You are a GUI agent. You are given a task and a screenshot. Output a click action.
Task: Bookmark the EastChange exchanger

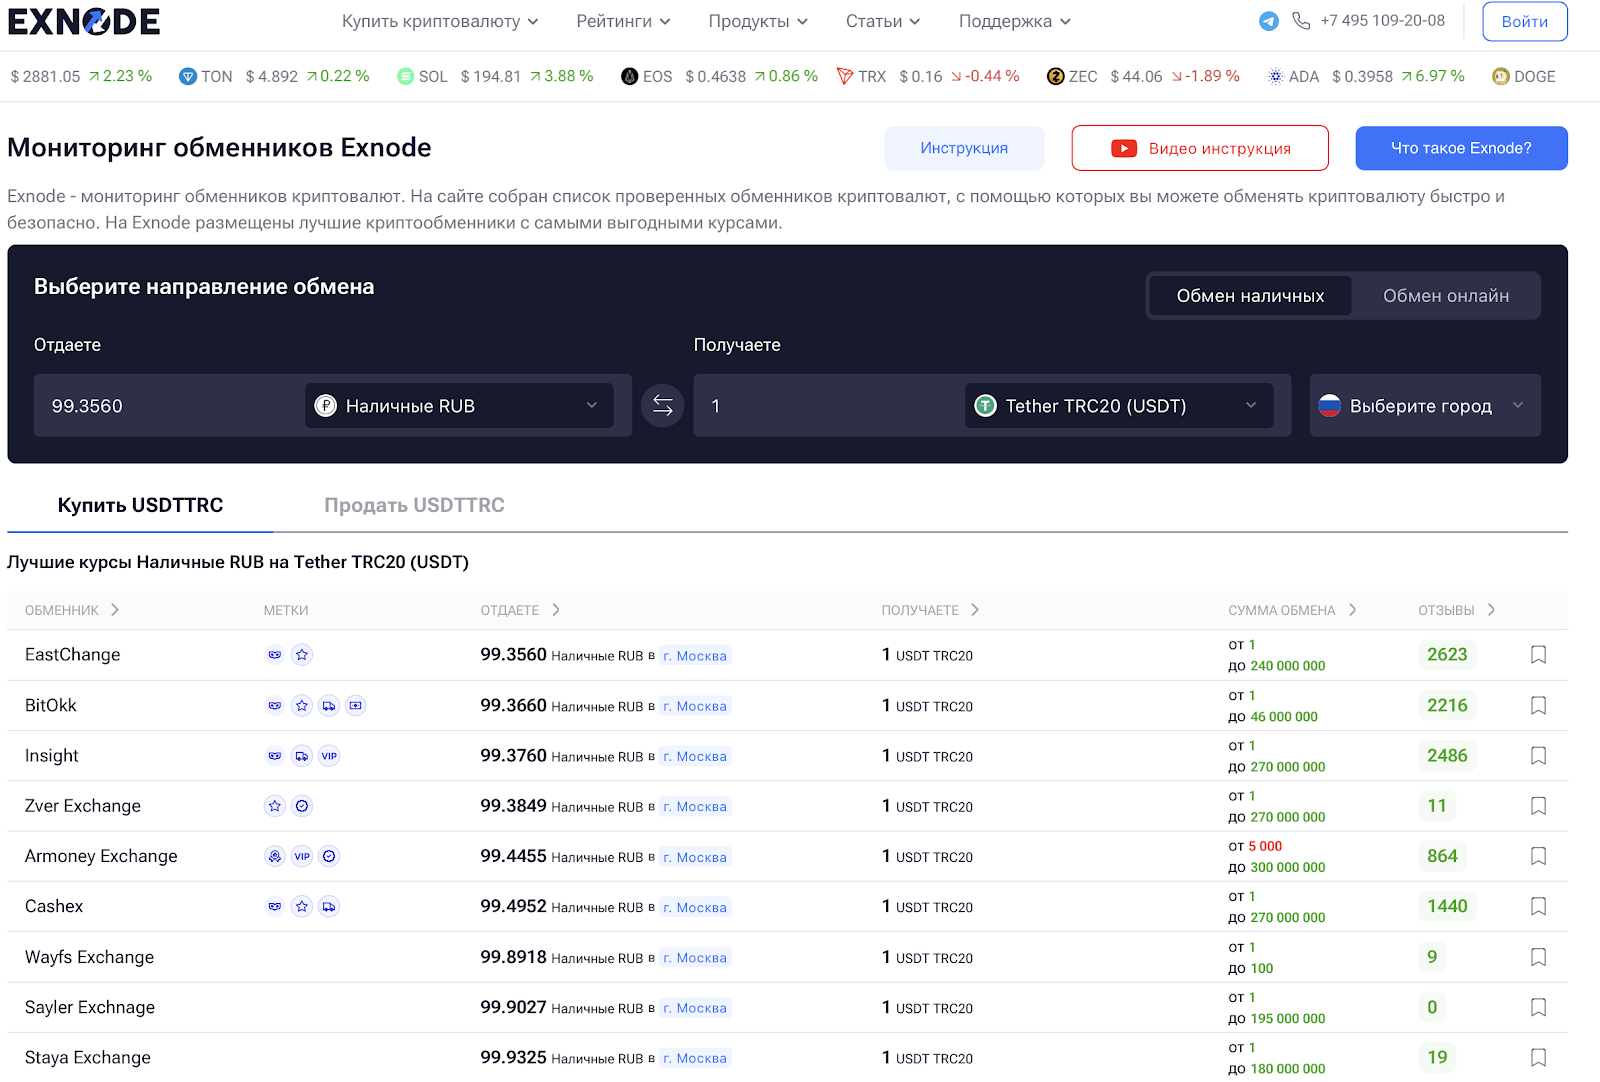click(1538, 655)
